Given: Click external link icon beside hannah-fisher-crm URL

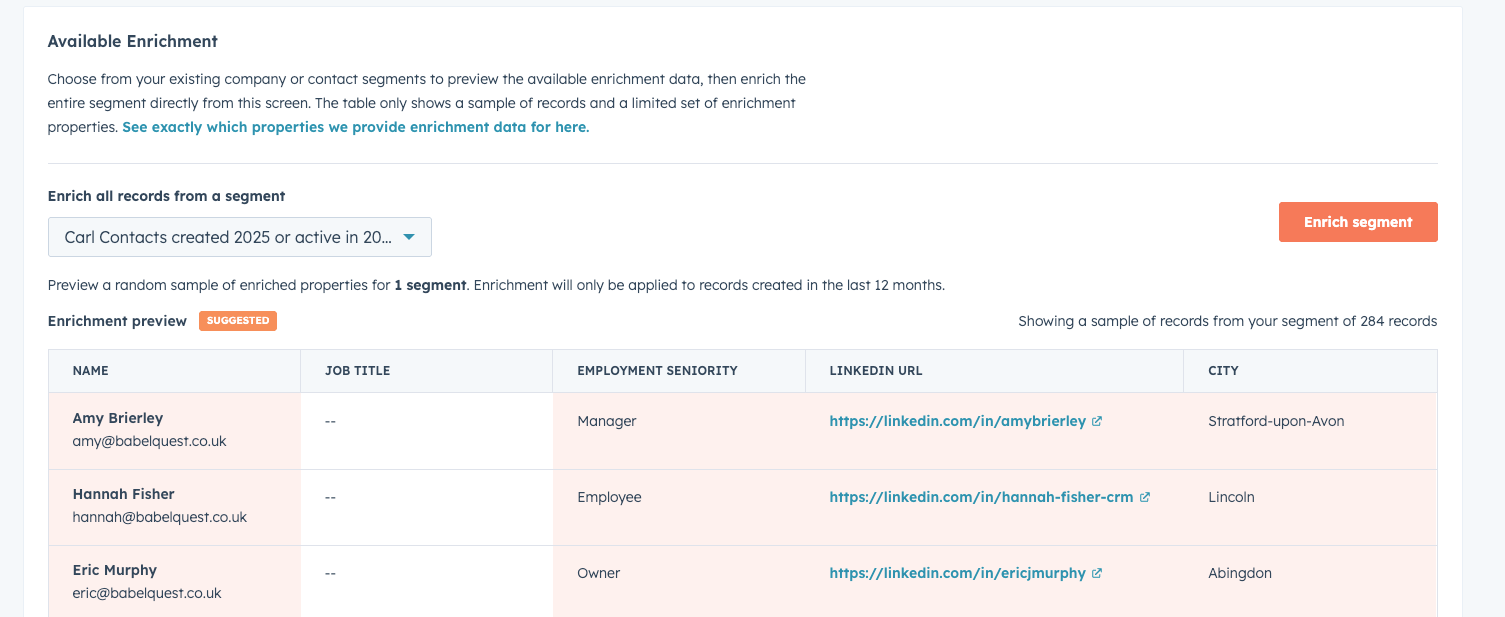Looking at the screenshot, I should (x=1145, y=497).
